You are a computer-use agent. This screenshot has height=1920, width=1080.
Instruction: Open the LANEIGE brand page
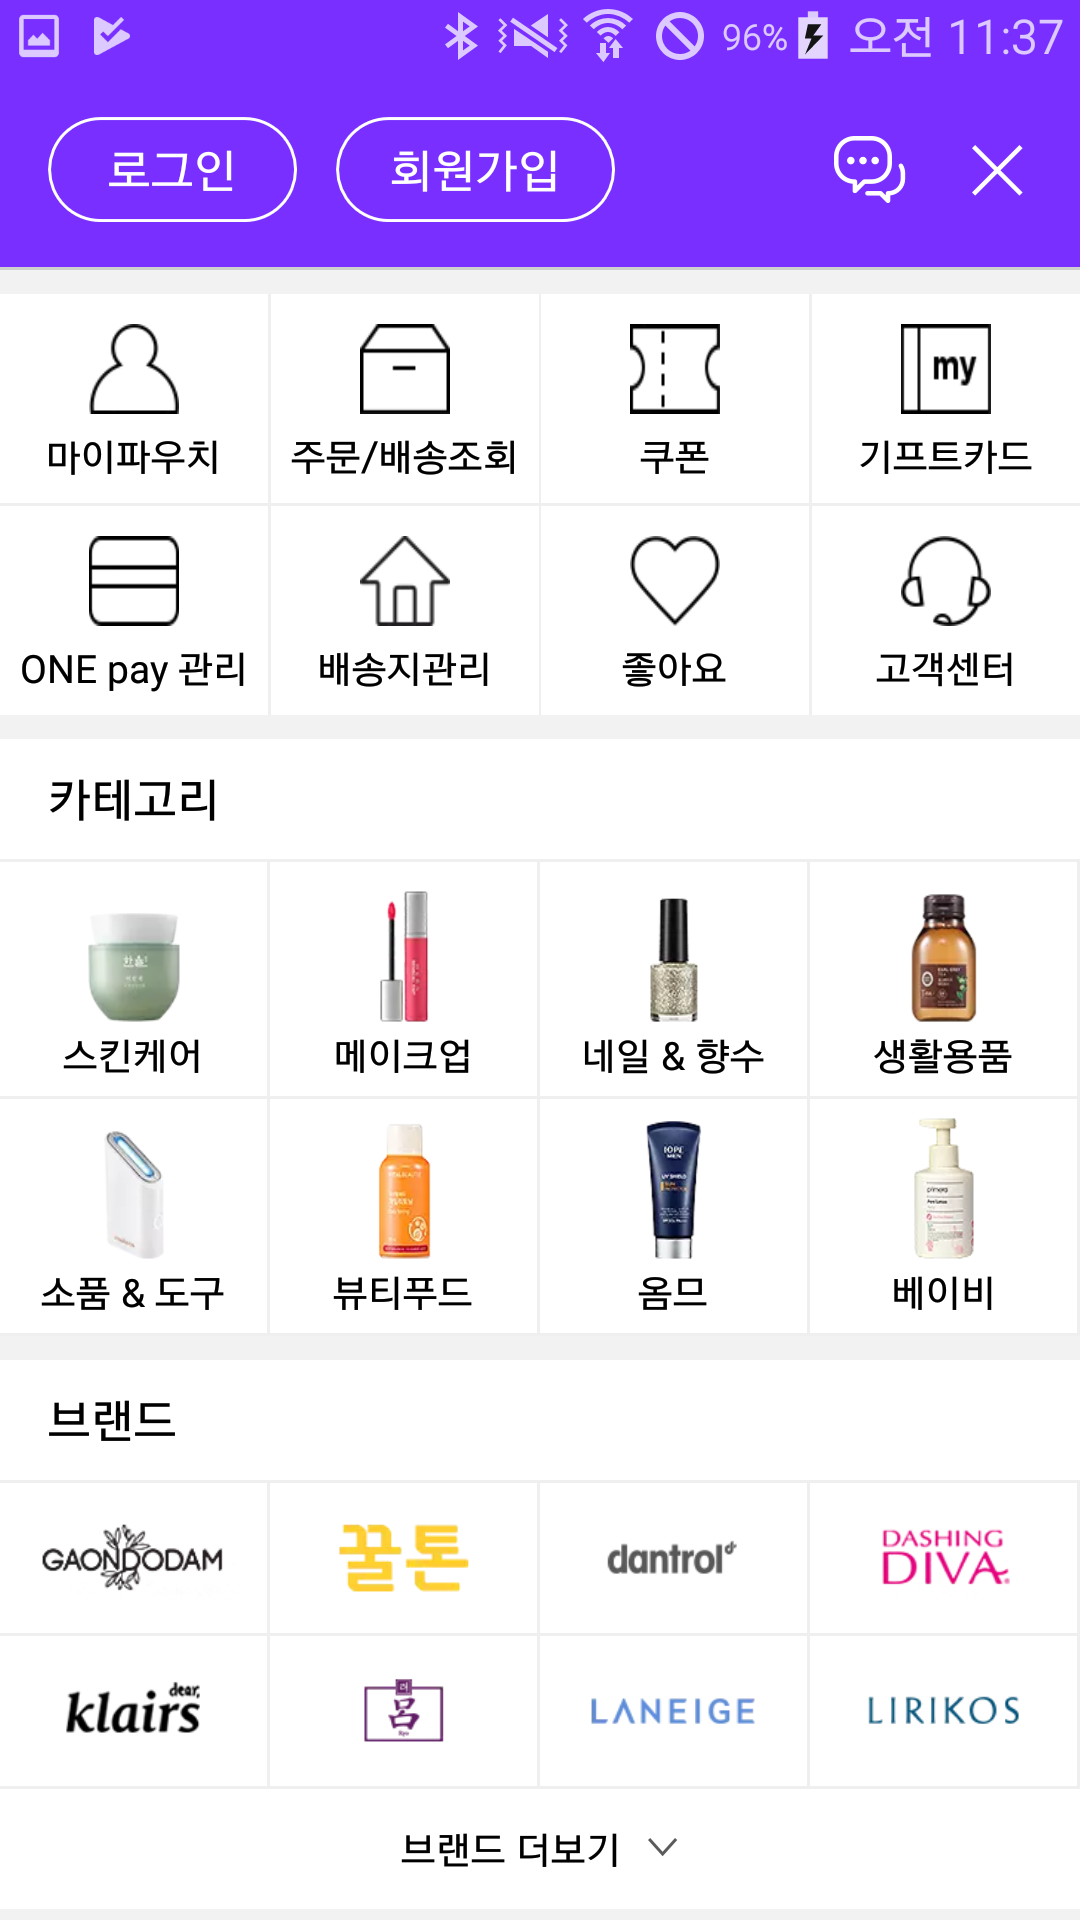pyautogui.click(x=673, y=1711)
